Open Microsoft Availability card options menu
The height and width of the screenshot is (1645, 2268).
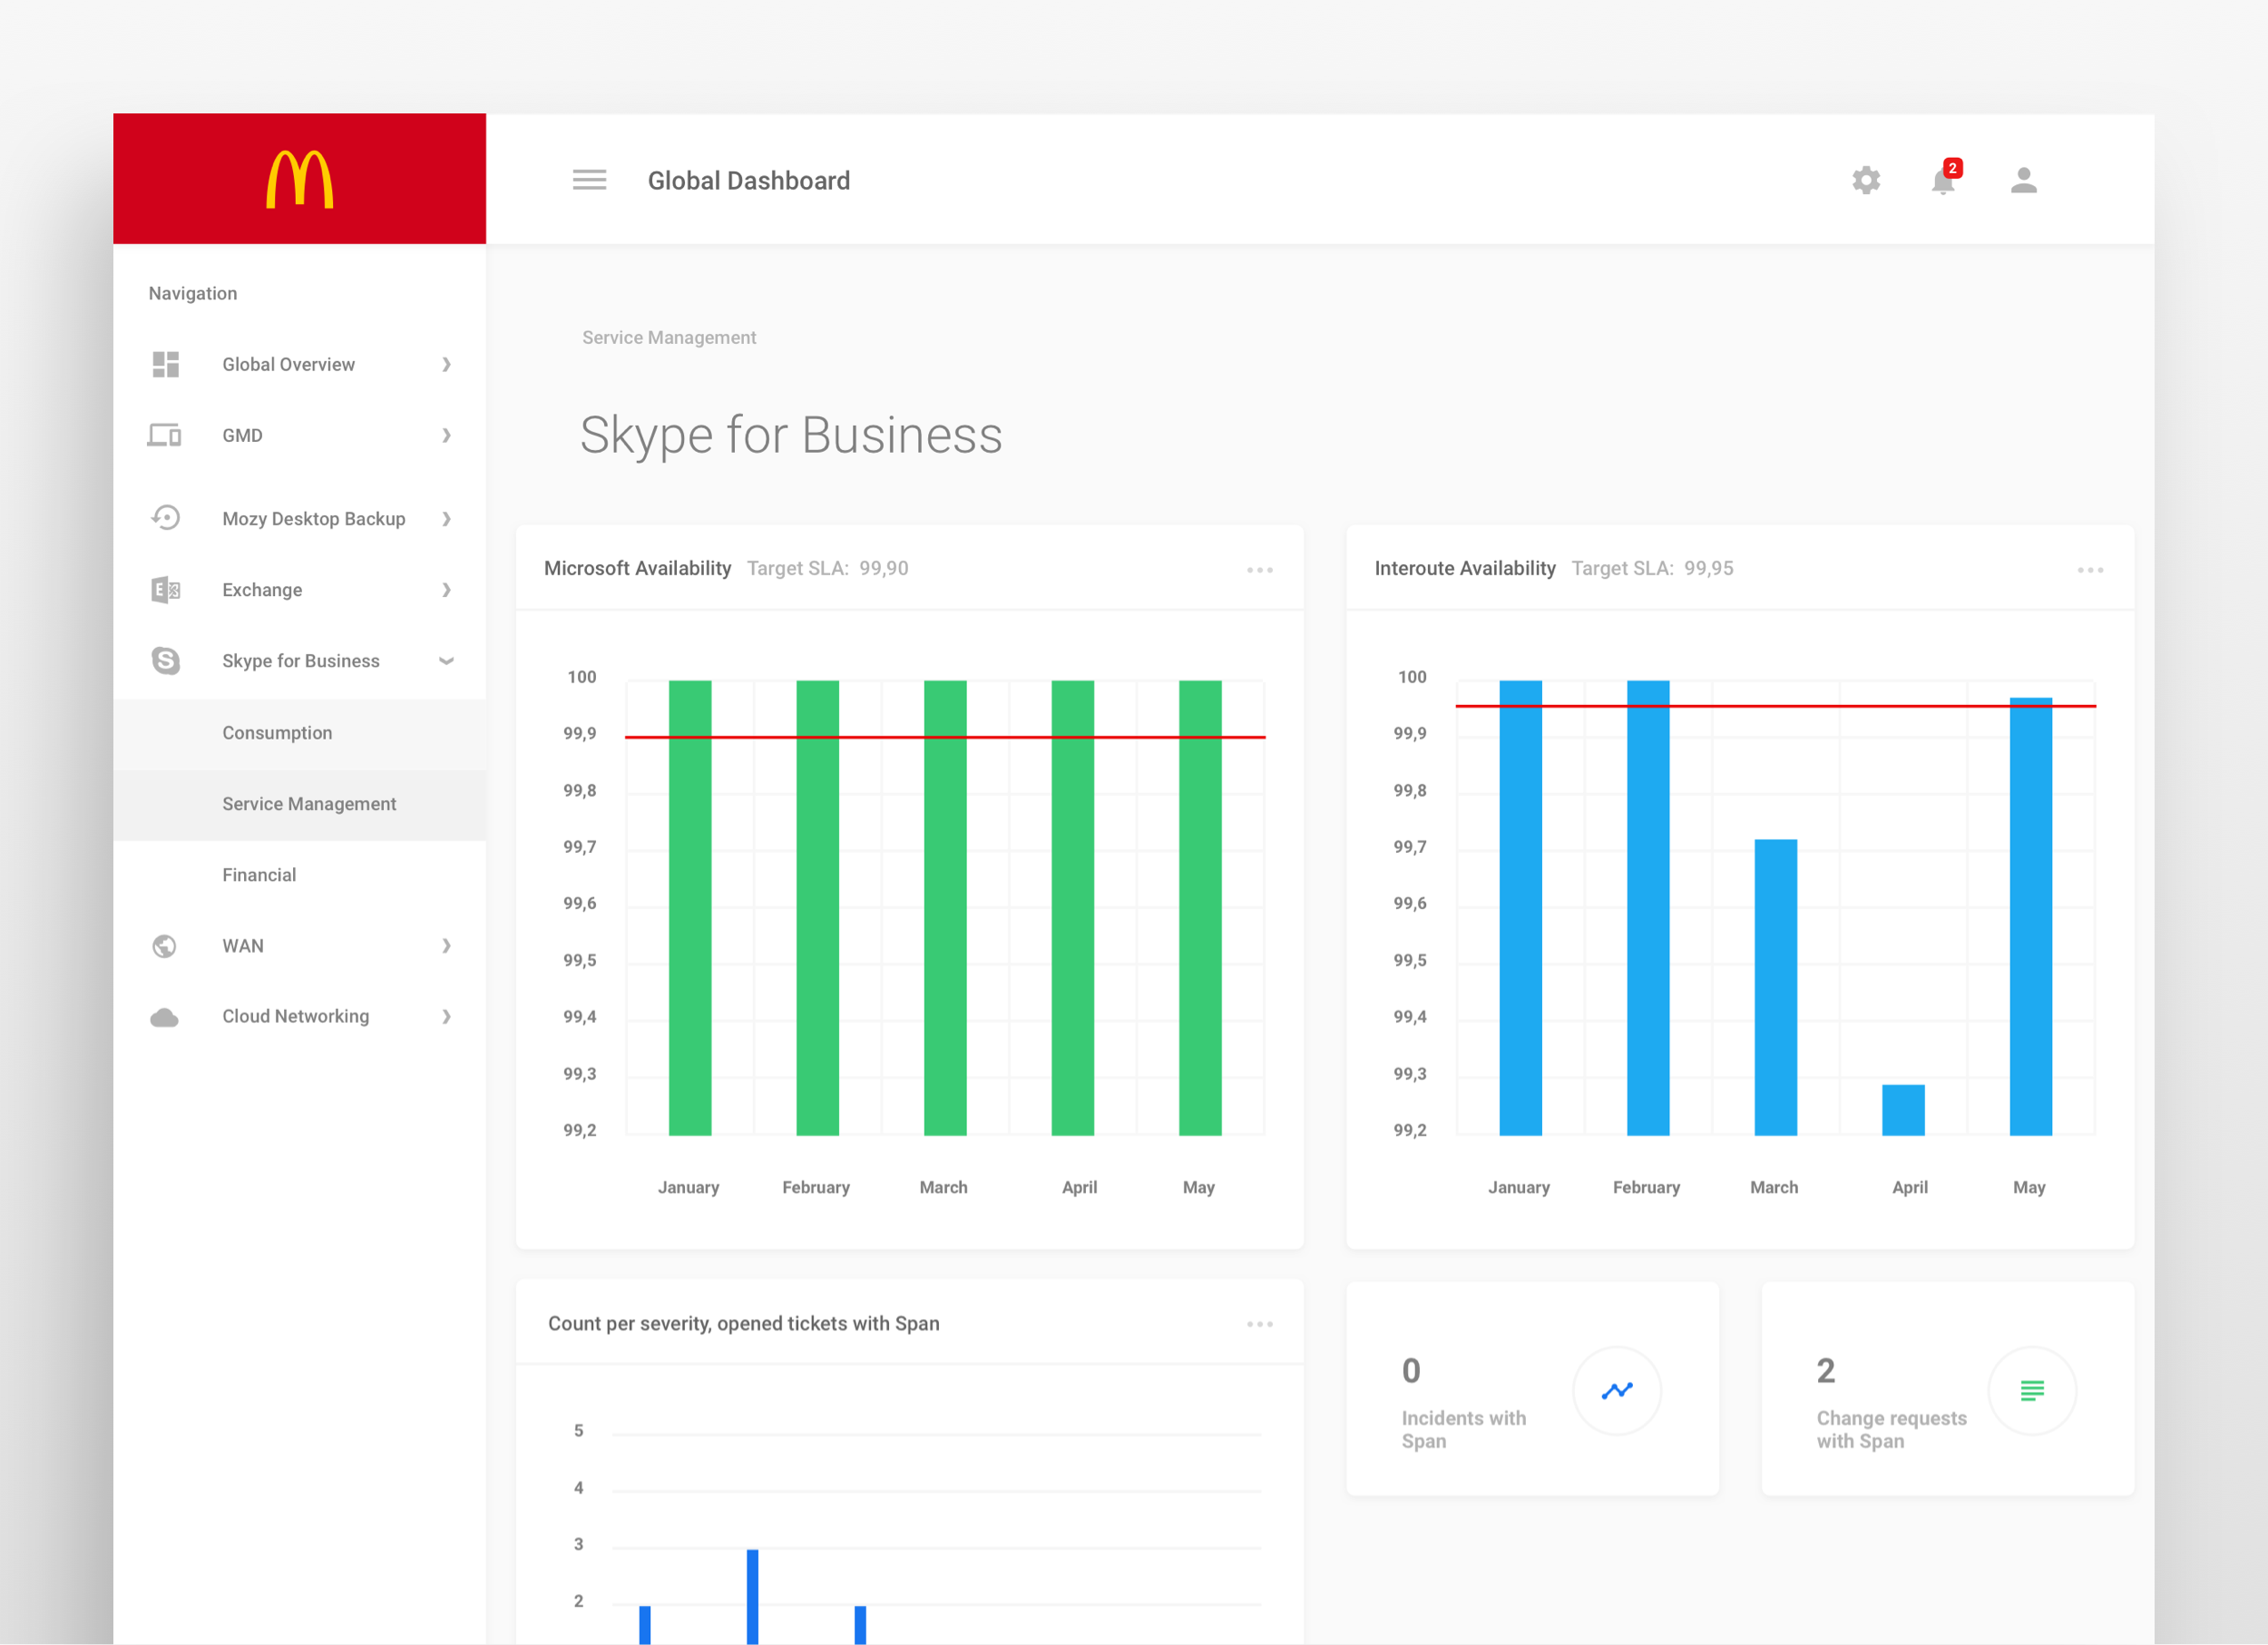[1260, 570]
